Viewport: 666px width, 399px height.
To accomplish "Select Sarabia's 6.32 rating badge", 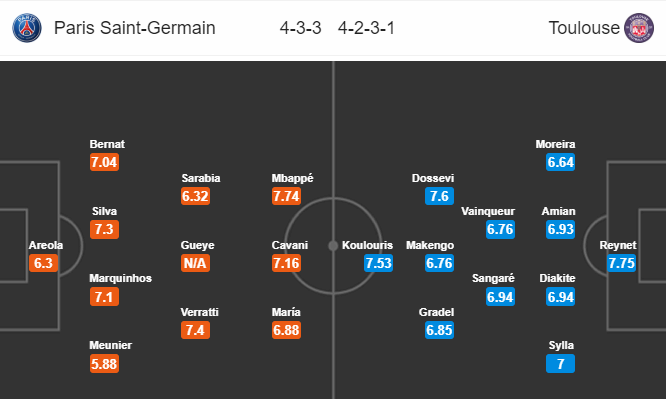I will 195,196.
